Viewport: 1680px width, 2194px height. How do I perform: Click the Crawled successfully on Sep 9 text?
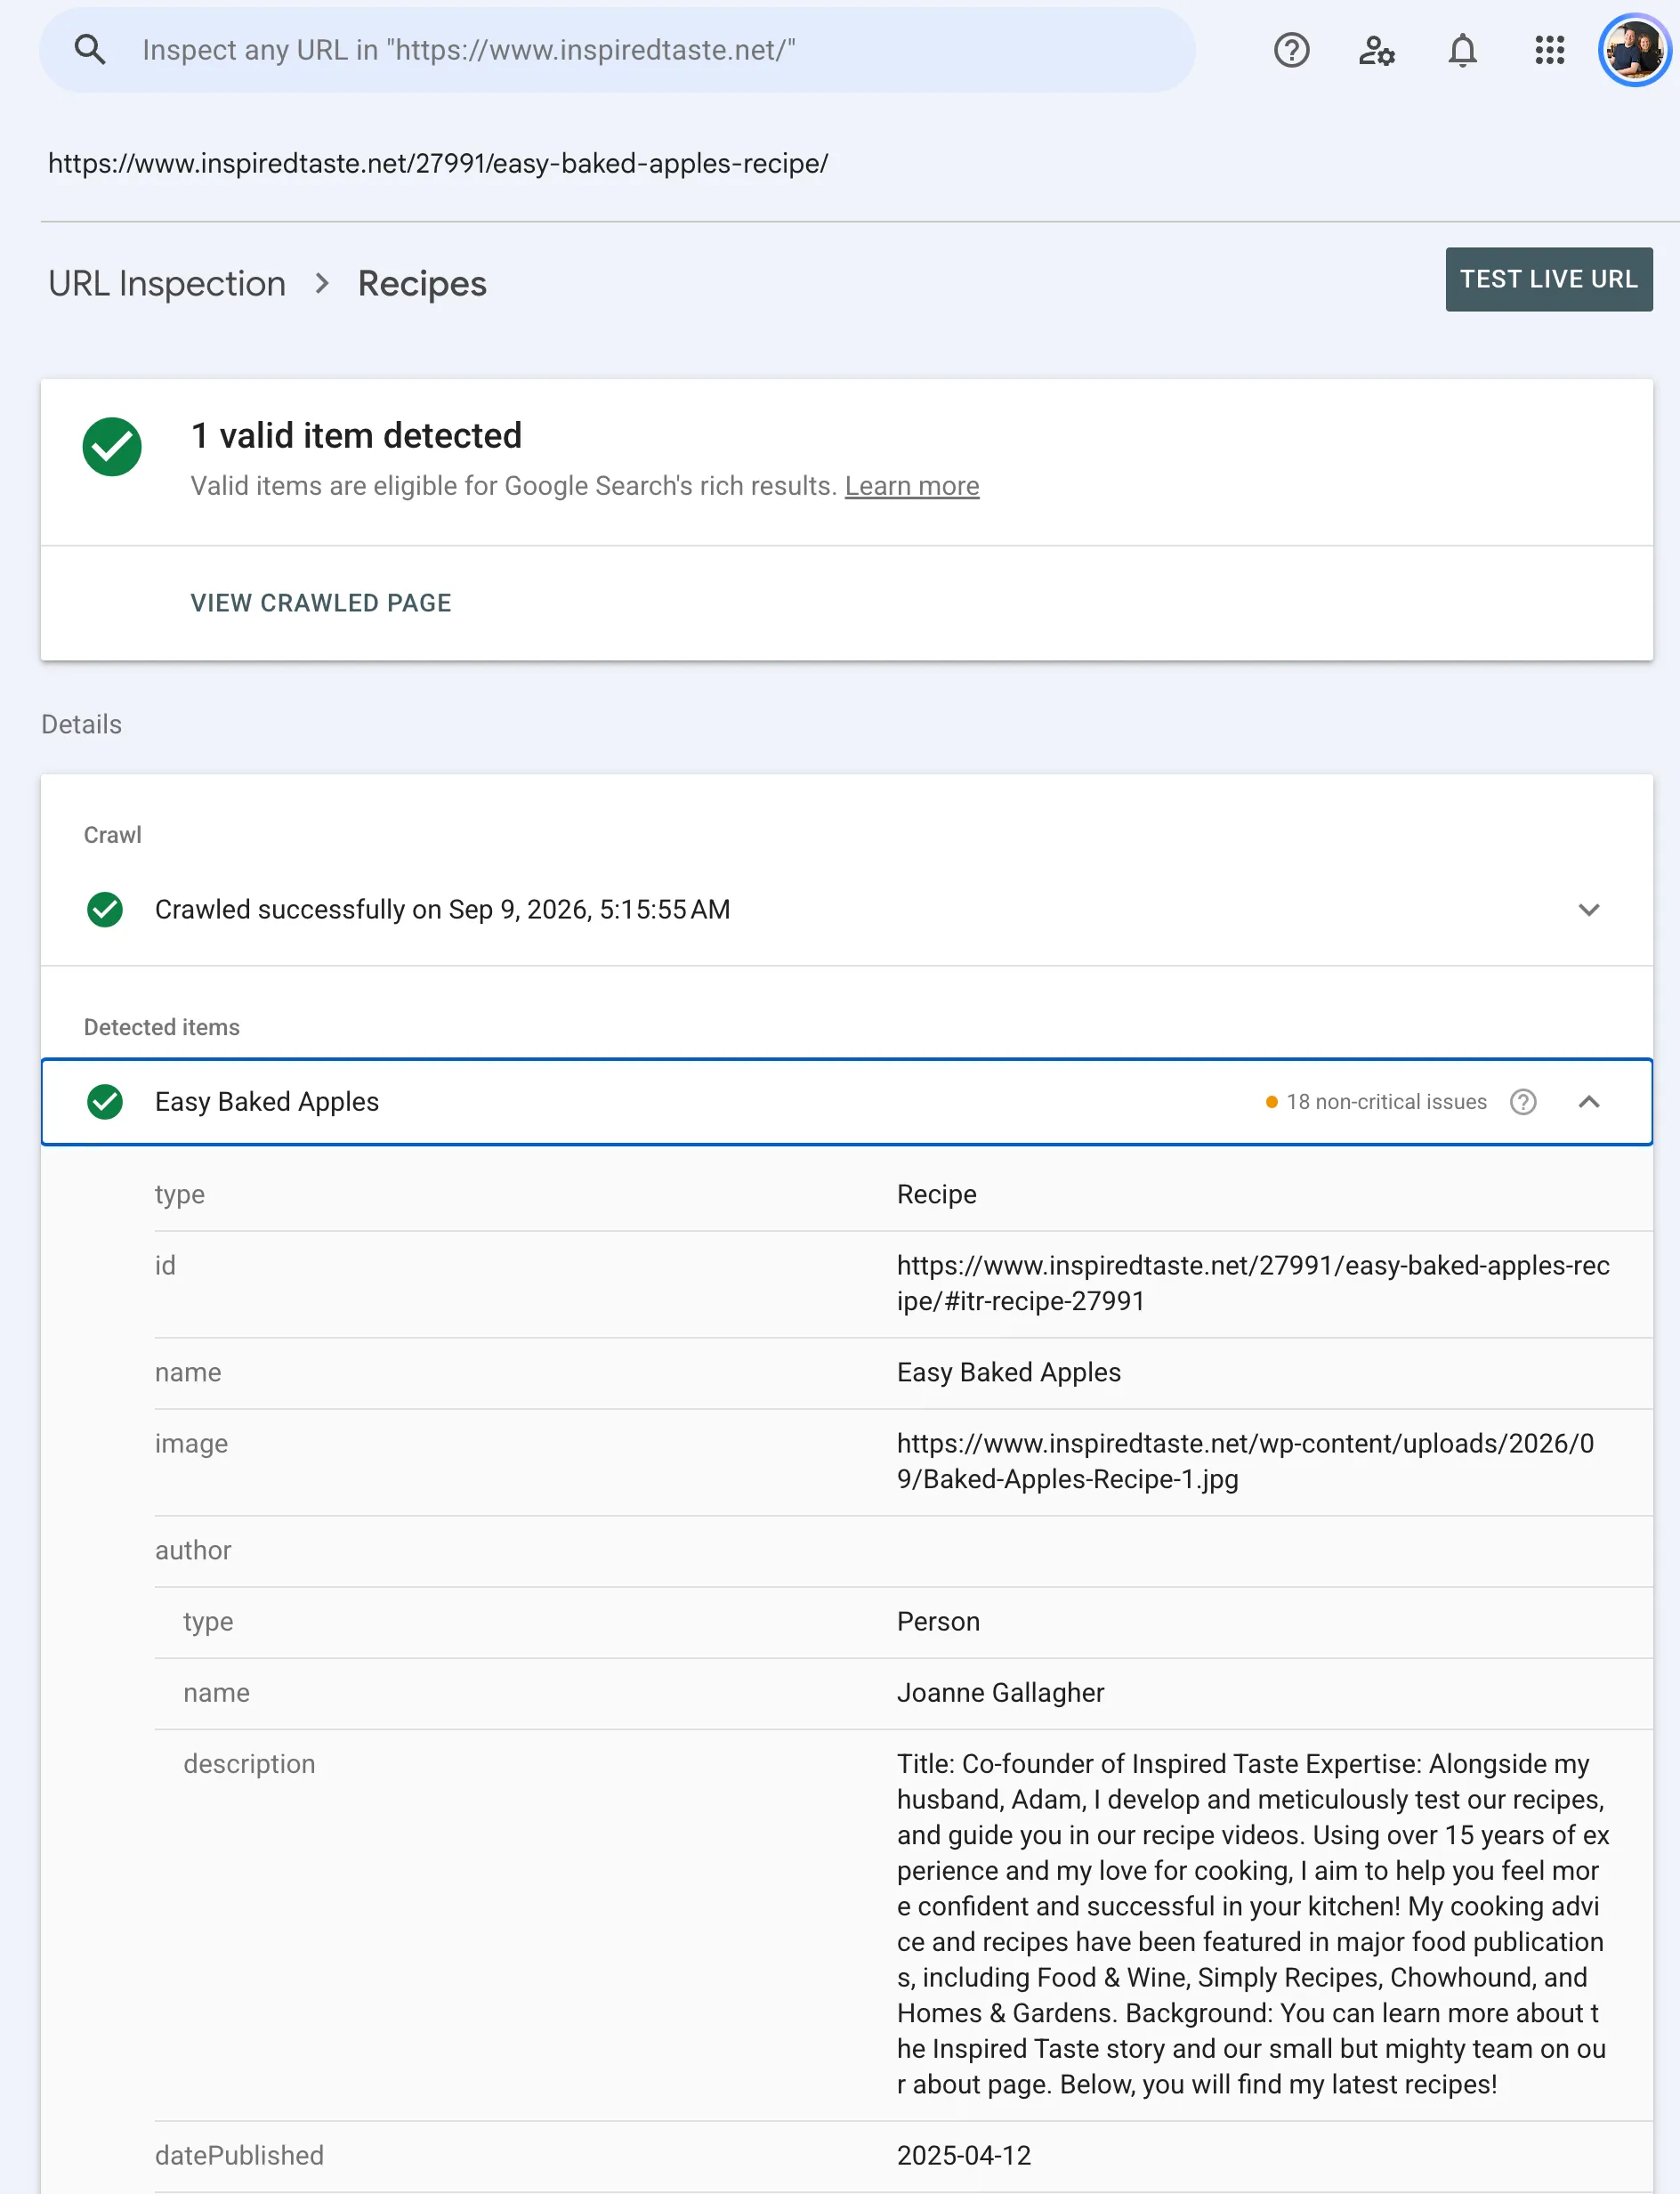point(442,910)
